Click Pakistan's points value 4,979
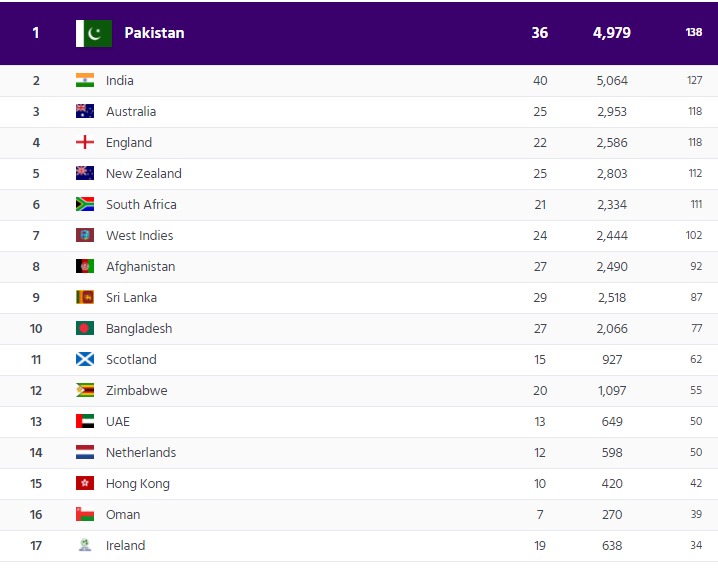The image size is (718, 576). pos(611,33)
